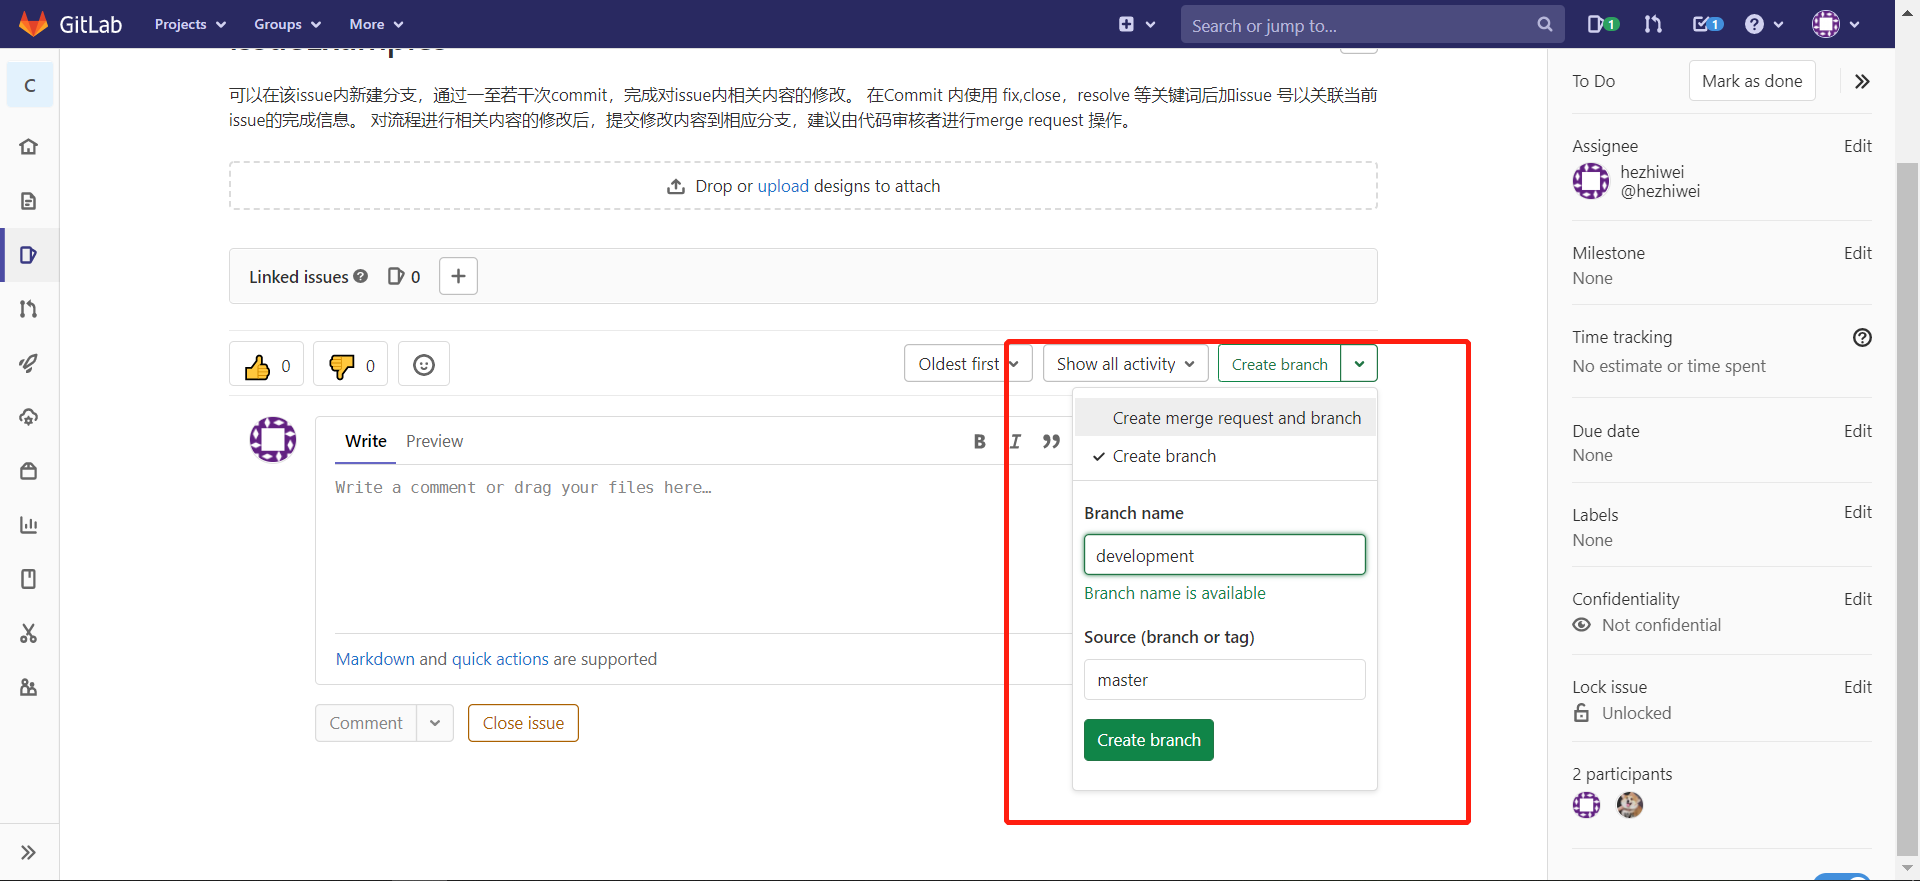The width and height of the screenshot is (1920, 881).
Task: Apply italic formatting to comment
Action: (1015, 441)
